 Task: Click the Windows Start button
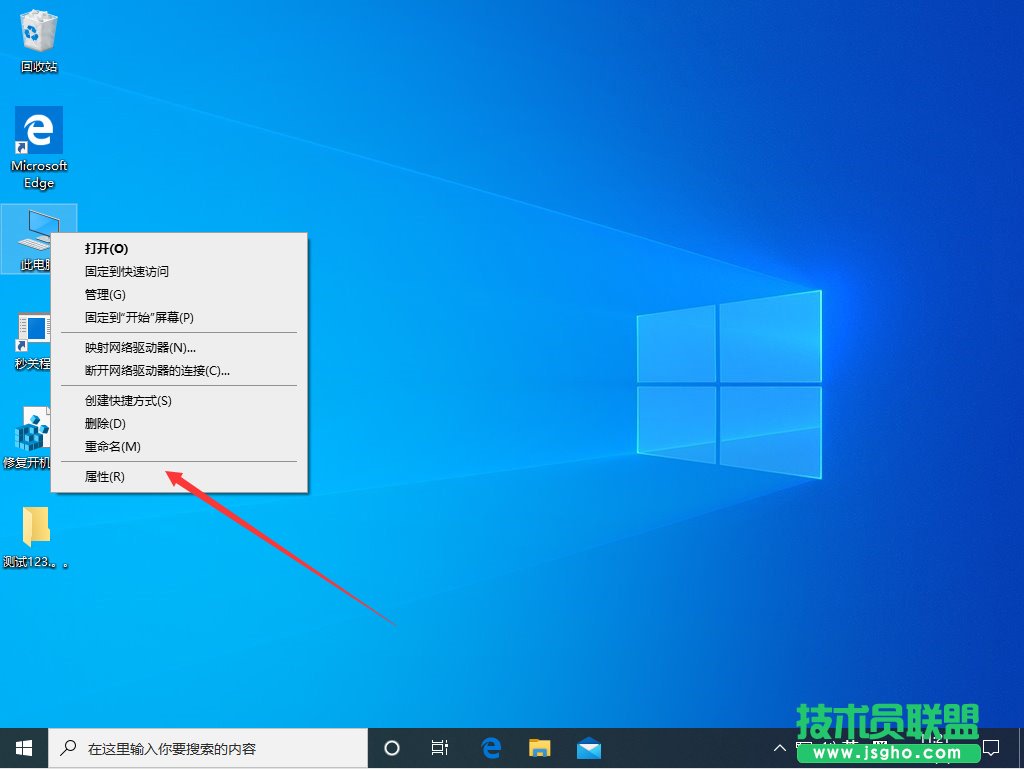point(22,747)
